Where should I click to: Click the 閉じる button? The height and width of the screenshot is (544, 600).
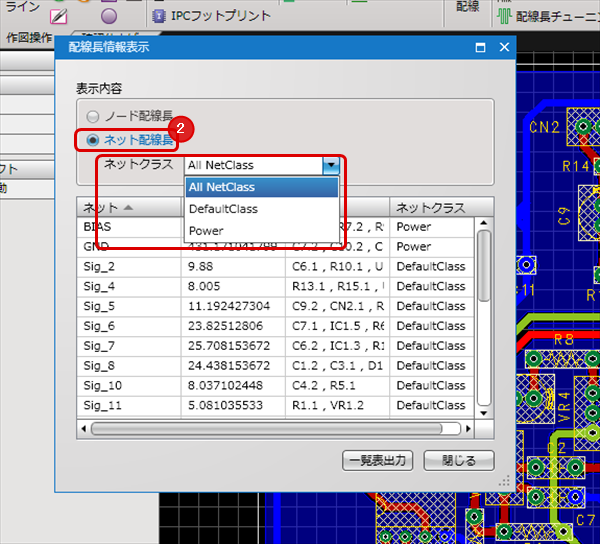(459, 461)
